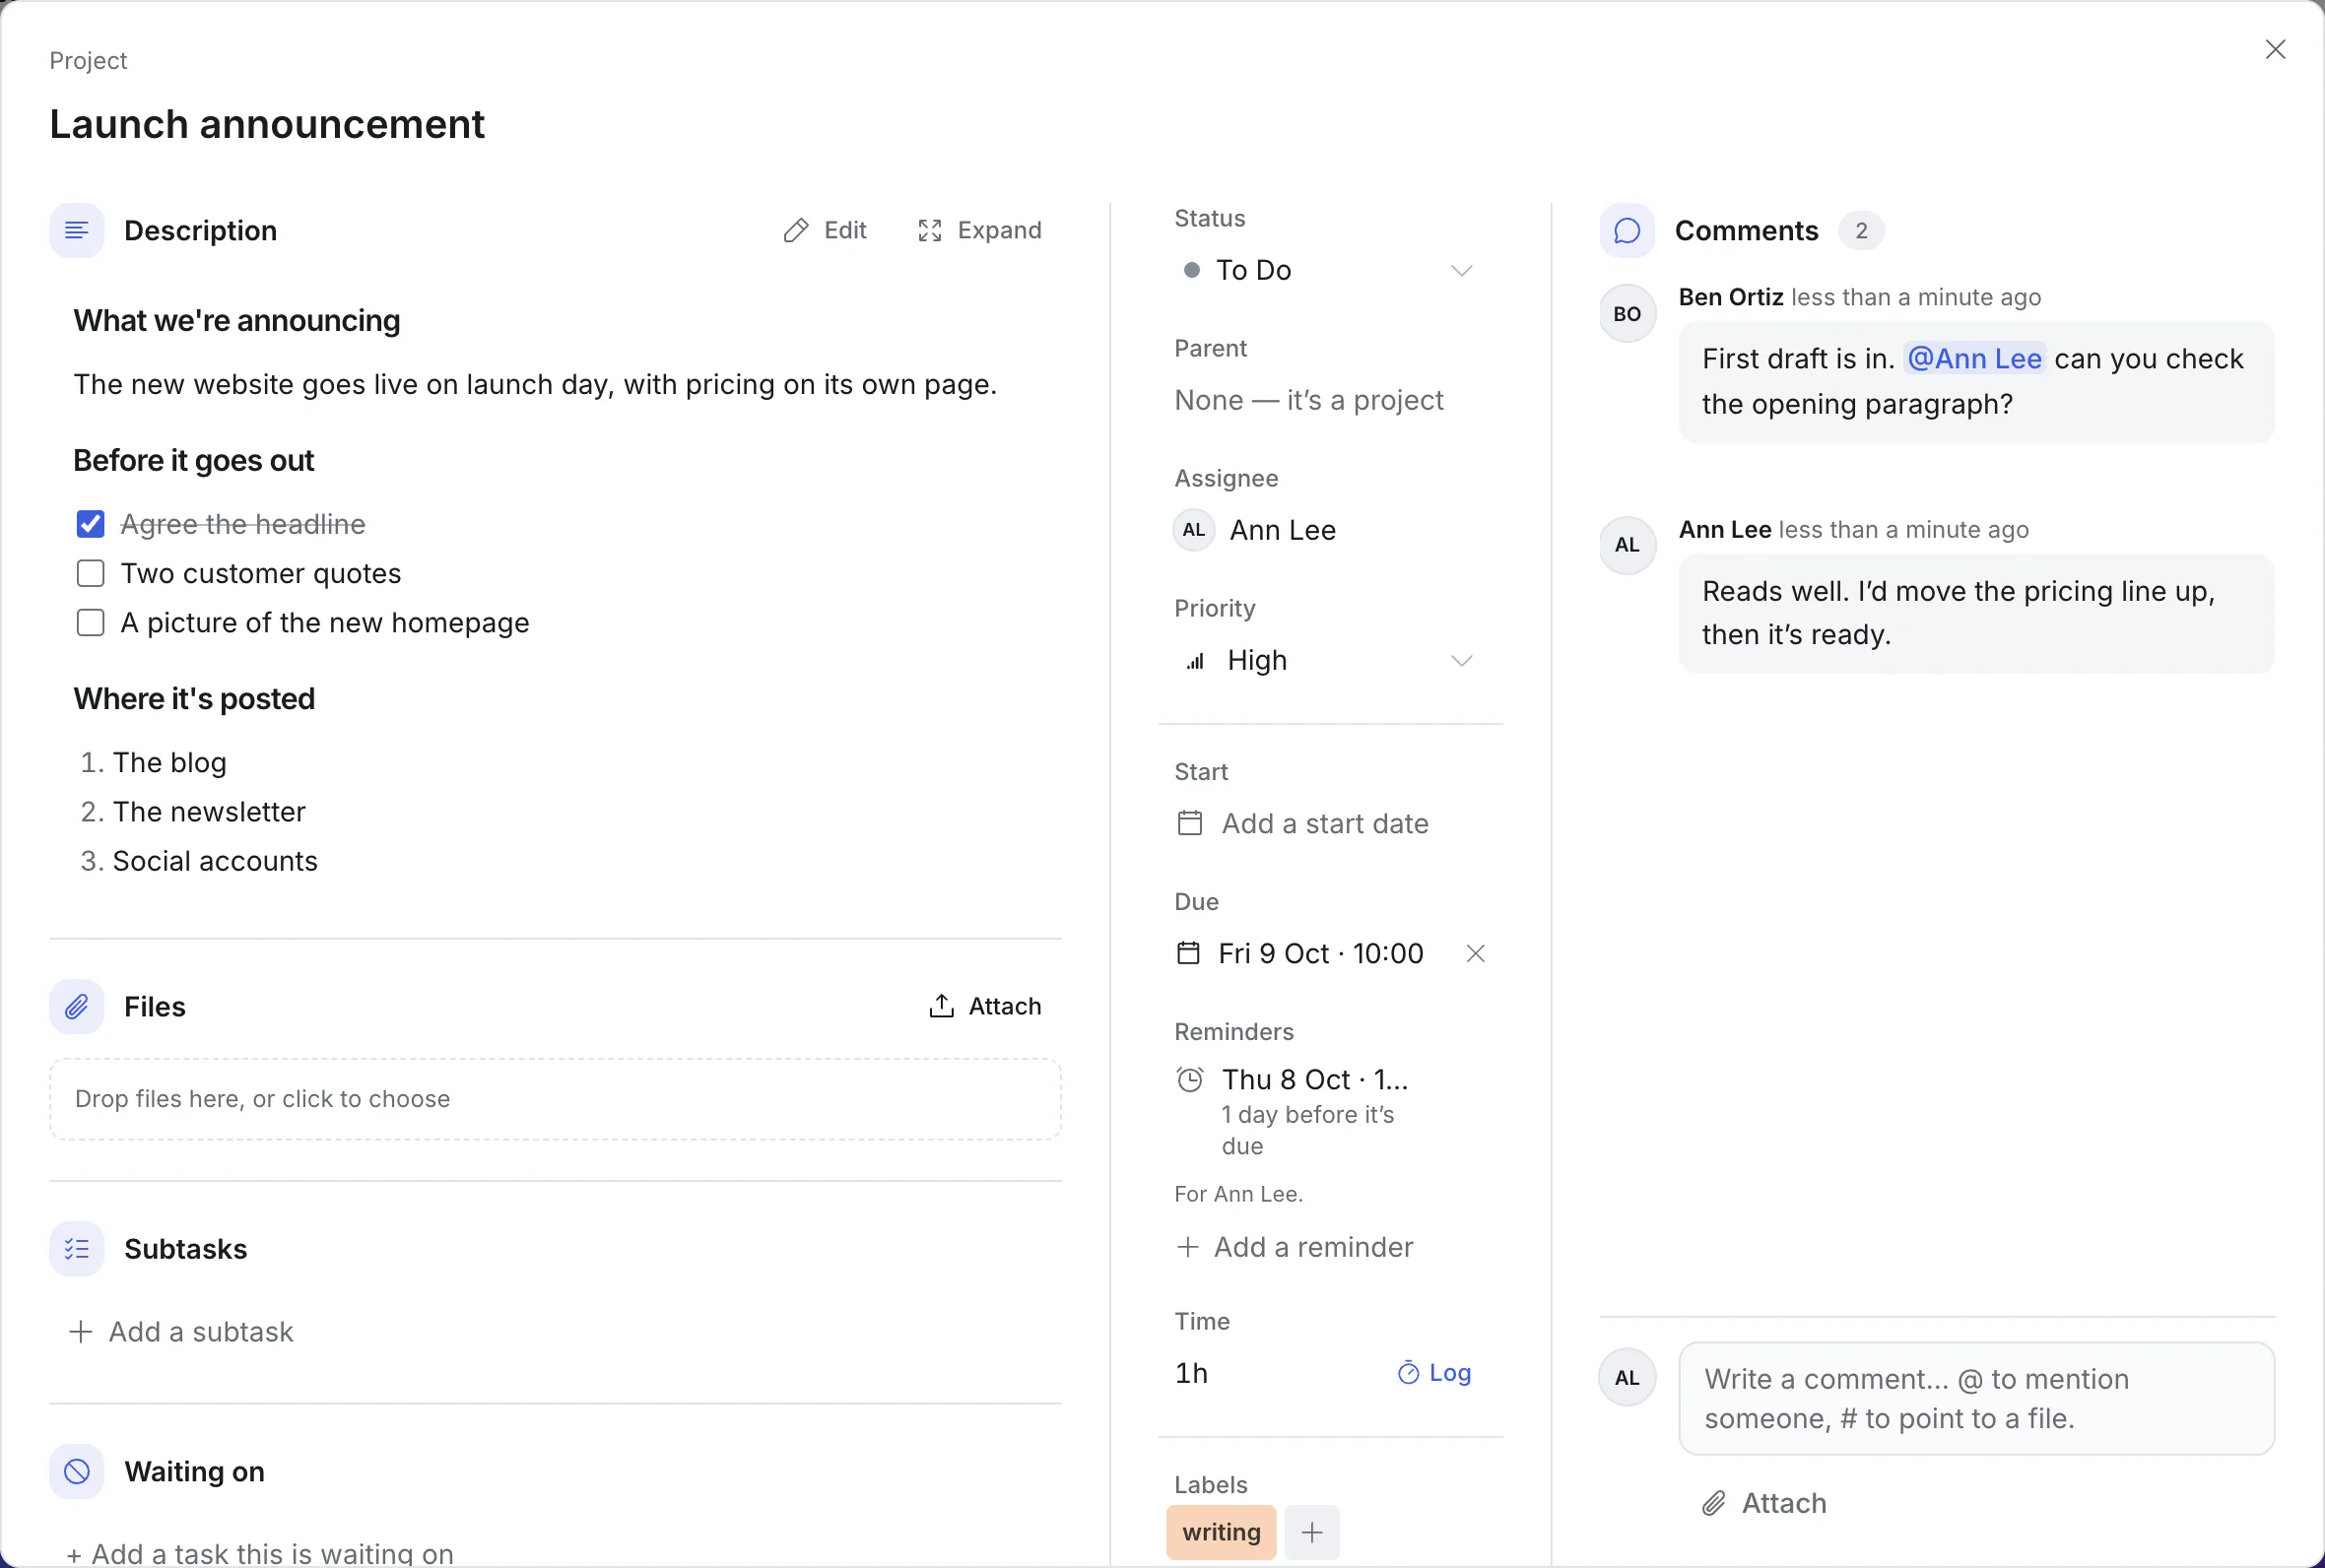Check Two customer quotes
Image resolution: width=2325 pixels, height=1568 pixels.
[91, 573]
